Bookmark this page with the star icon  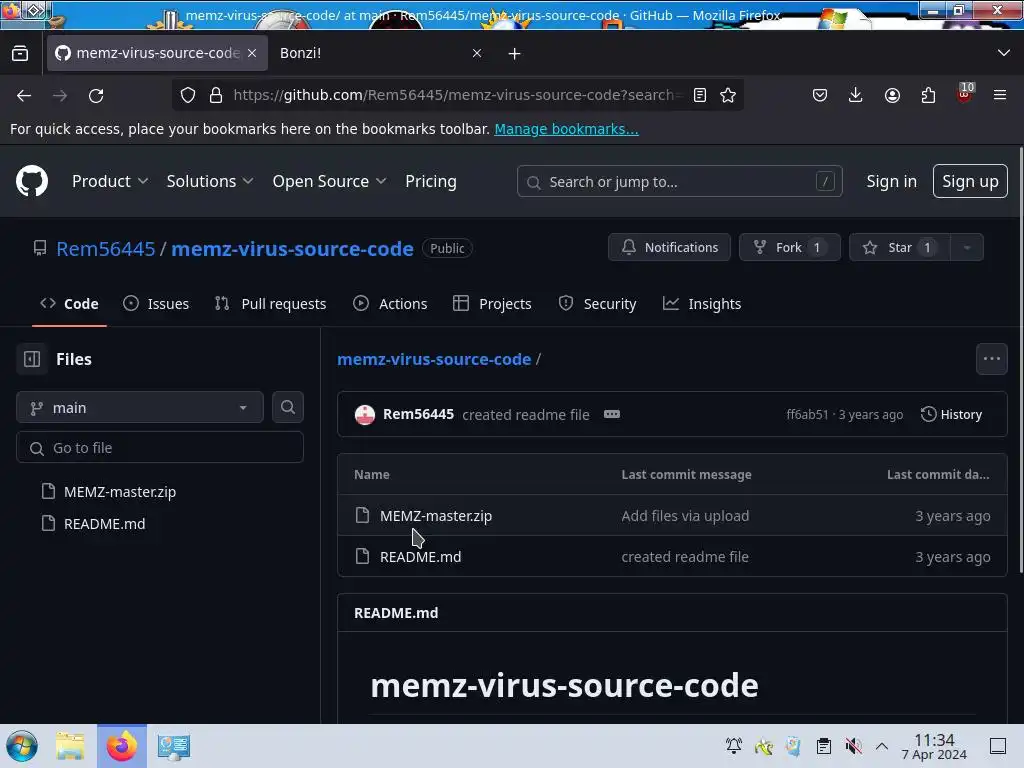[x=728, y=95]
